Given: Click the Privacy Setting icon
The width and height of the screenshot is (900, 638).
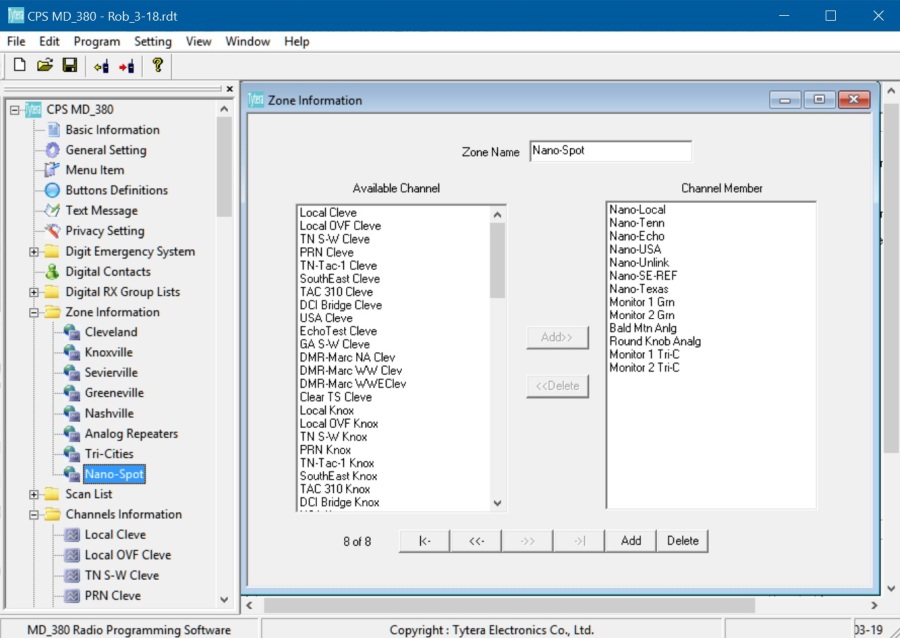Looking at the screenshot, I should pos(52,231).
